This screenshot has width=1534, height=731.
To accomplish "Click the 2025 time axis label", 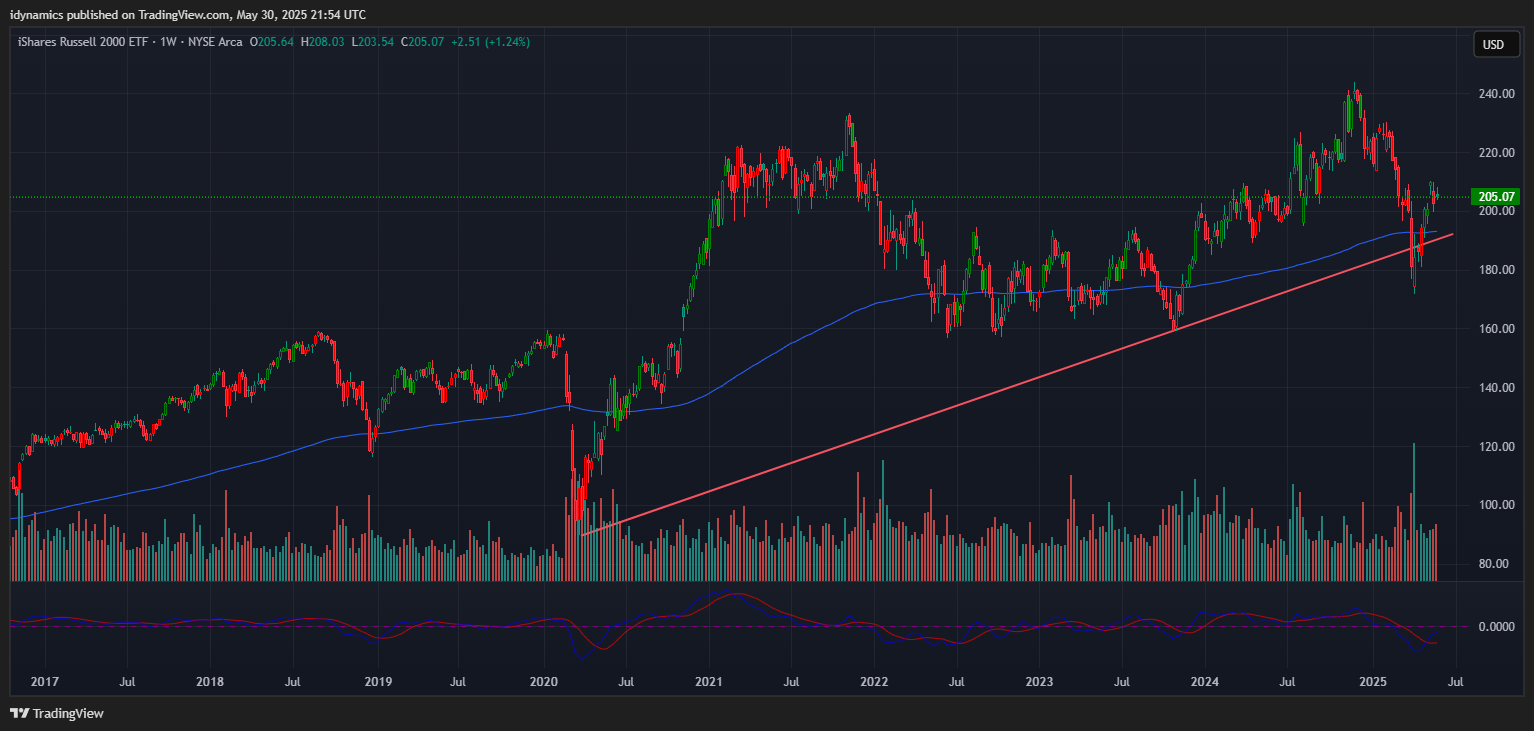I will pos(1372,683).
